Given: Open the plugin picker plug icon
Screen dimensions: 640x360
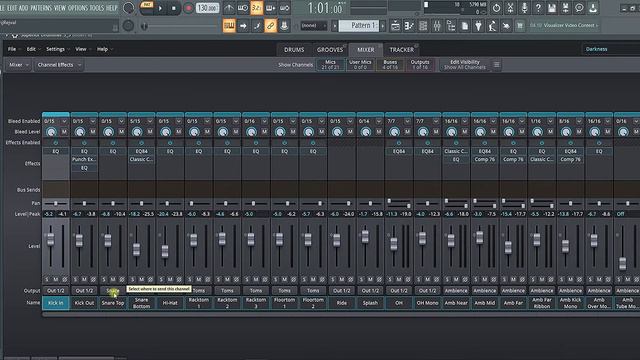Looking at the screenshot, I should [478, 26].
